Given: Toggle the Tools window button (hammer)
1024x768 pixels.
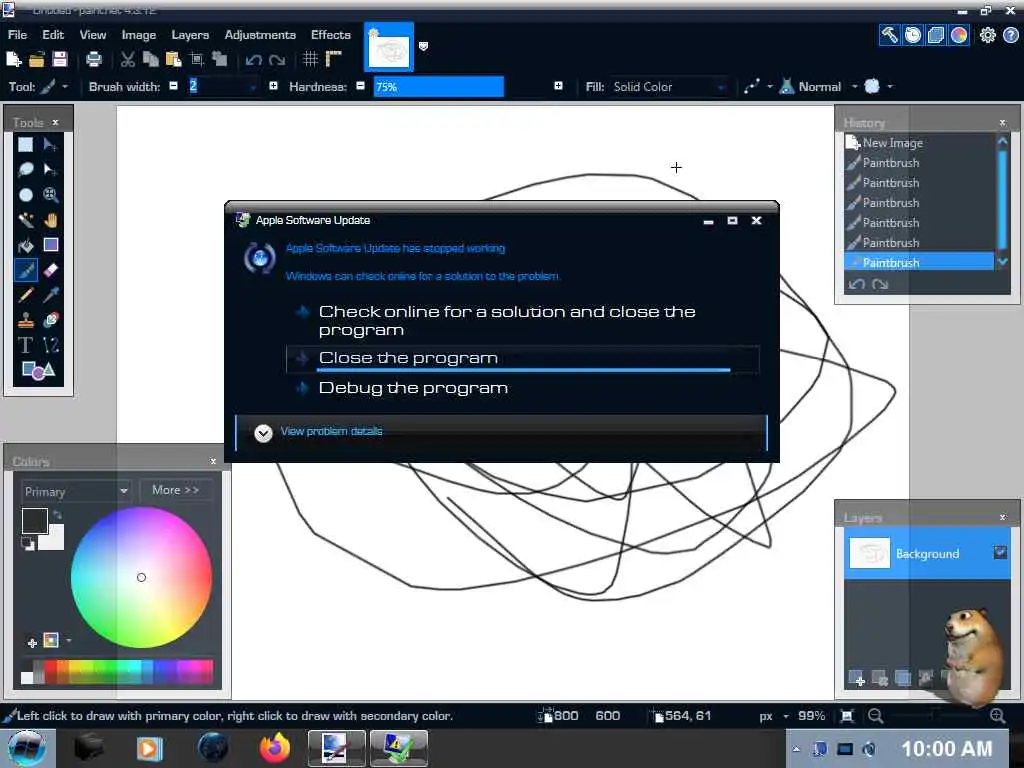Looking at the screenshot, I should [889, 35].
